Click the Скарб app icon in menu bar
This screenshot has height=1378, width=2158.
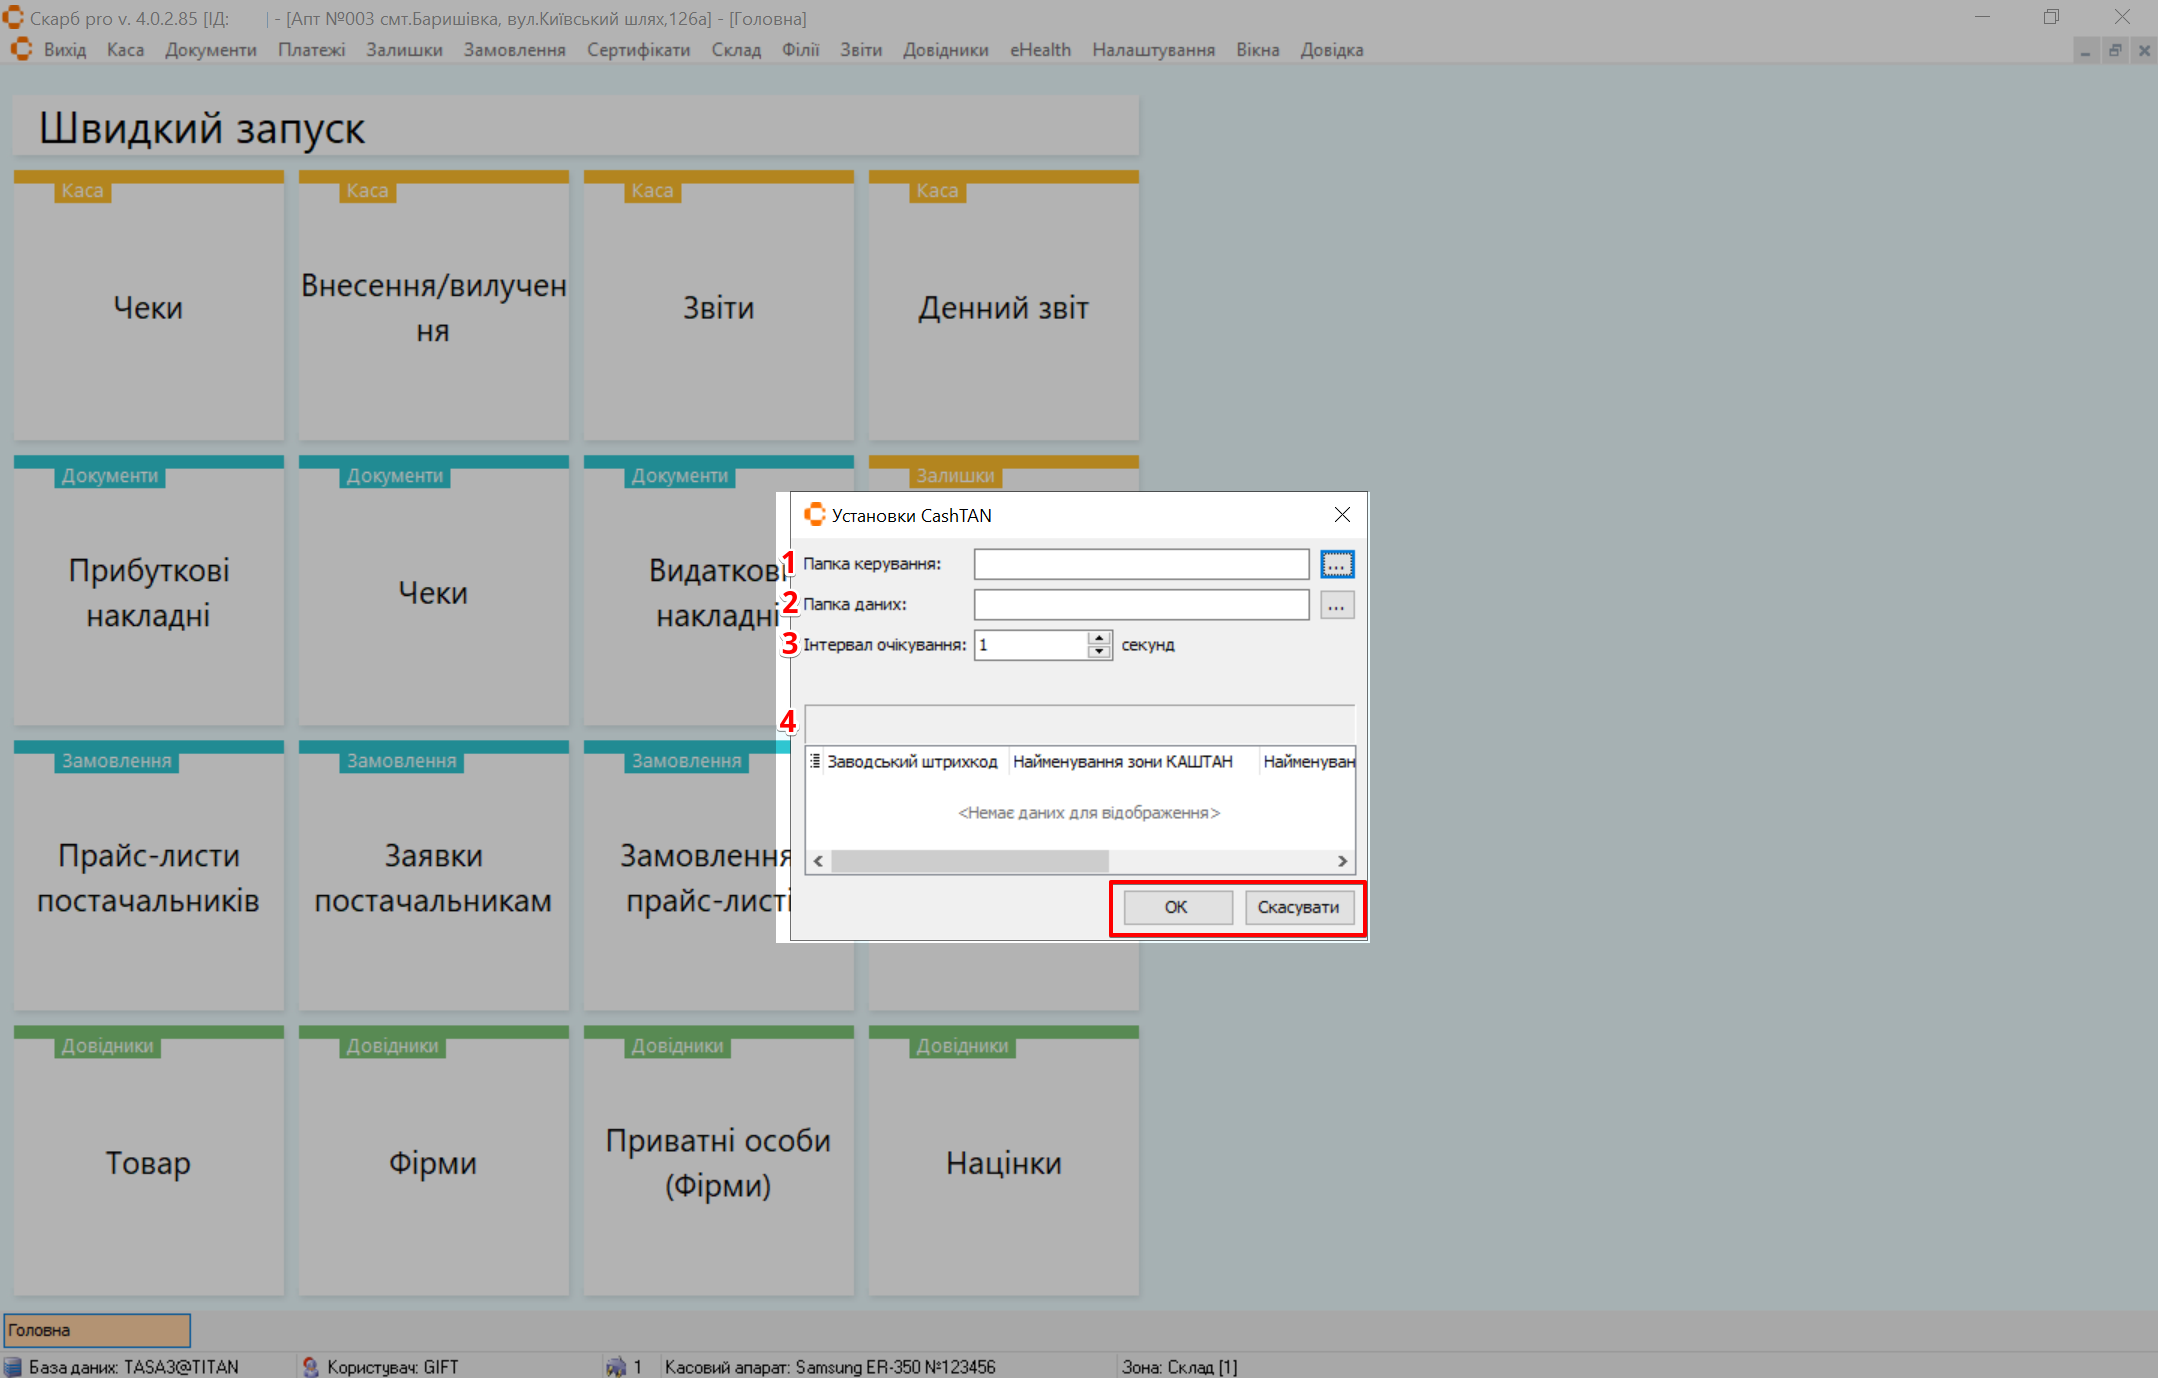22,49
